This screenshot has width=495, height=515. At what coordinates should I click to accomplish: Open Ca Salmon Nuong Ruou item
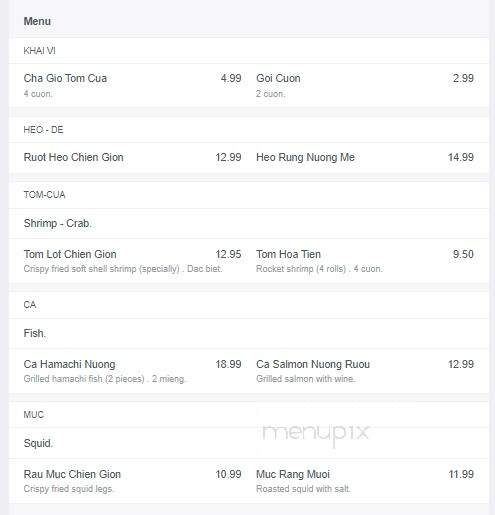313,364
